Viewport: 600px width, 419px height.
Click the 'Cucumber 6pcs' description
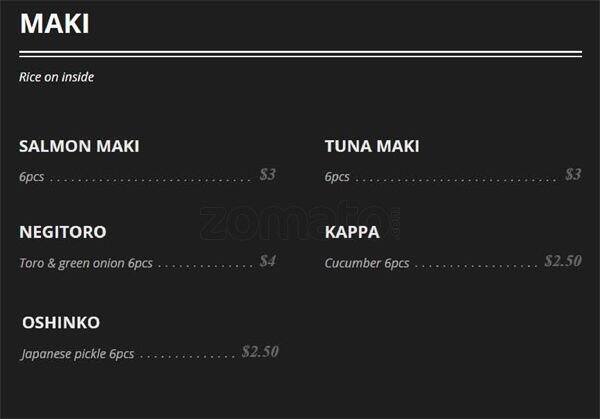coord(367,264)
